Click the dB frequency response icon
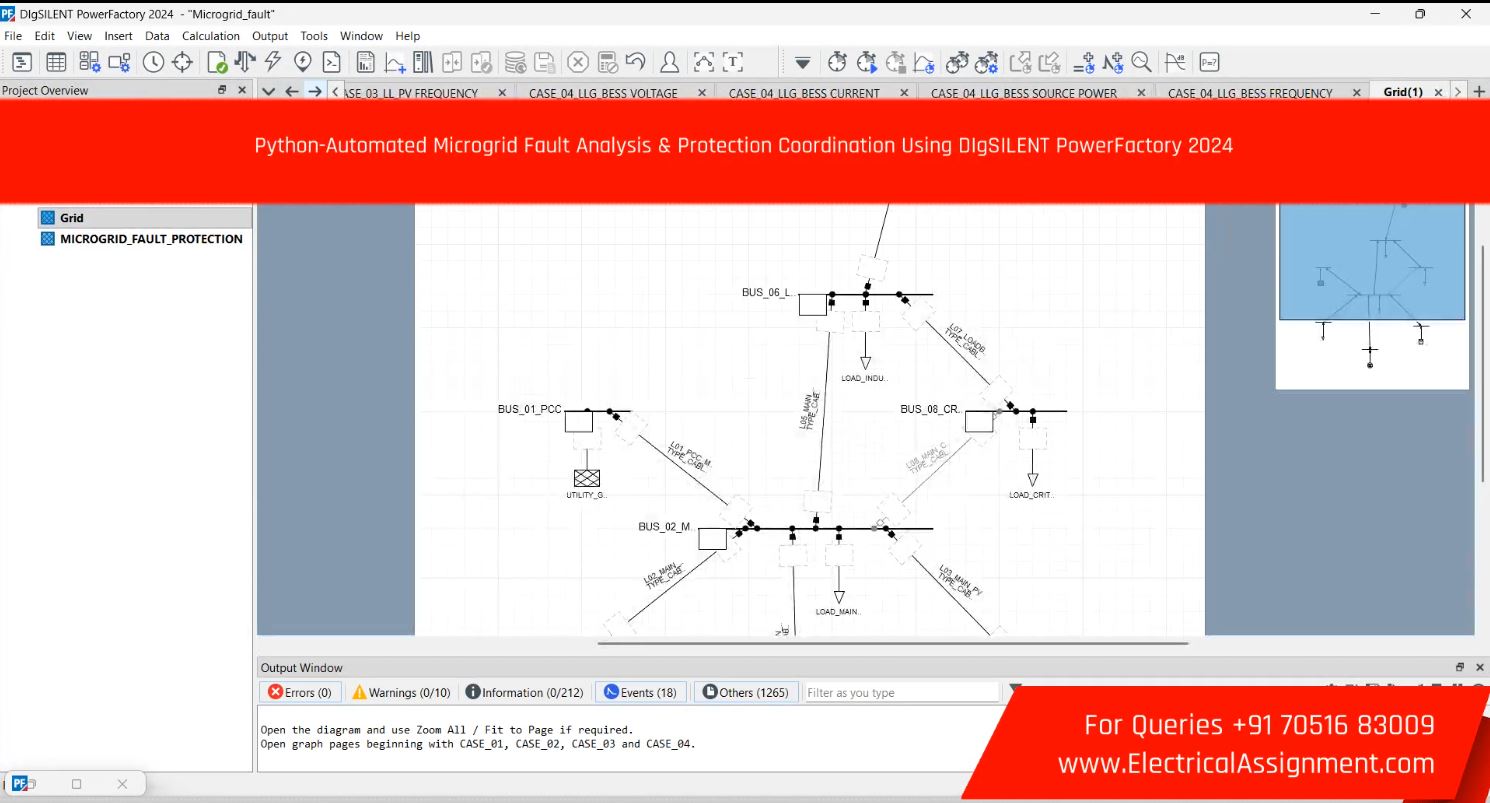This screenshot has width=1490, height=803. [x=1176, y=62]
